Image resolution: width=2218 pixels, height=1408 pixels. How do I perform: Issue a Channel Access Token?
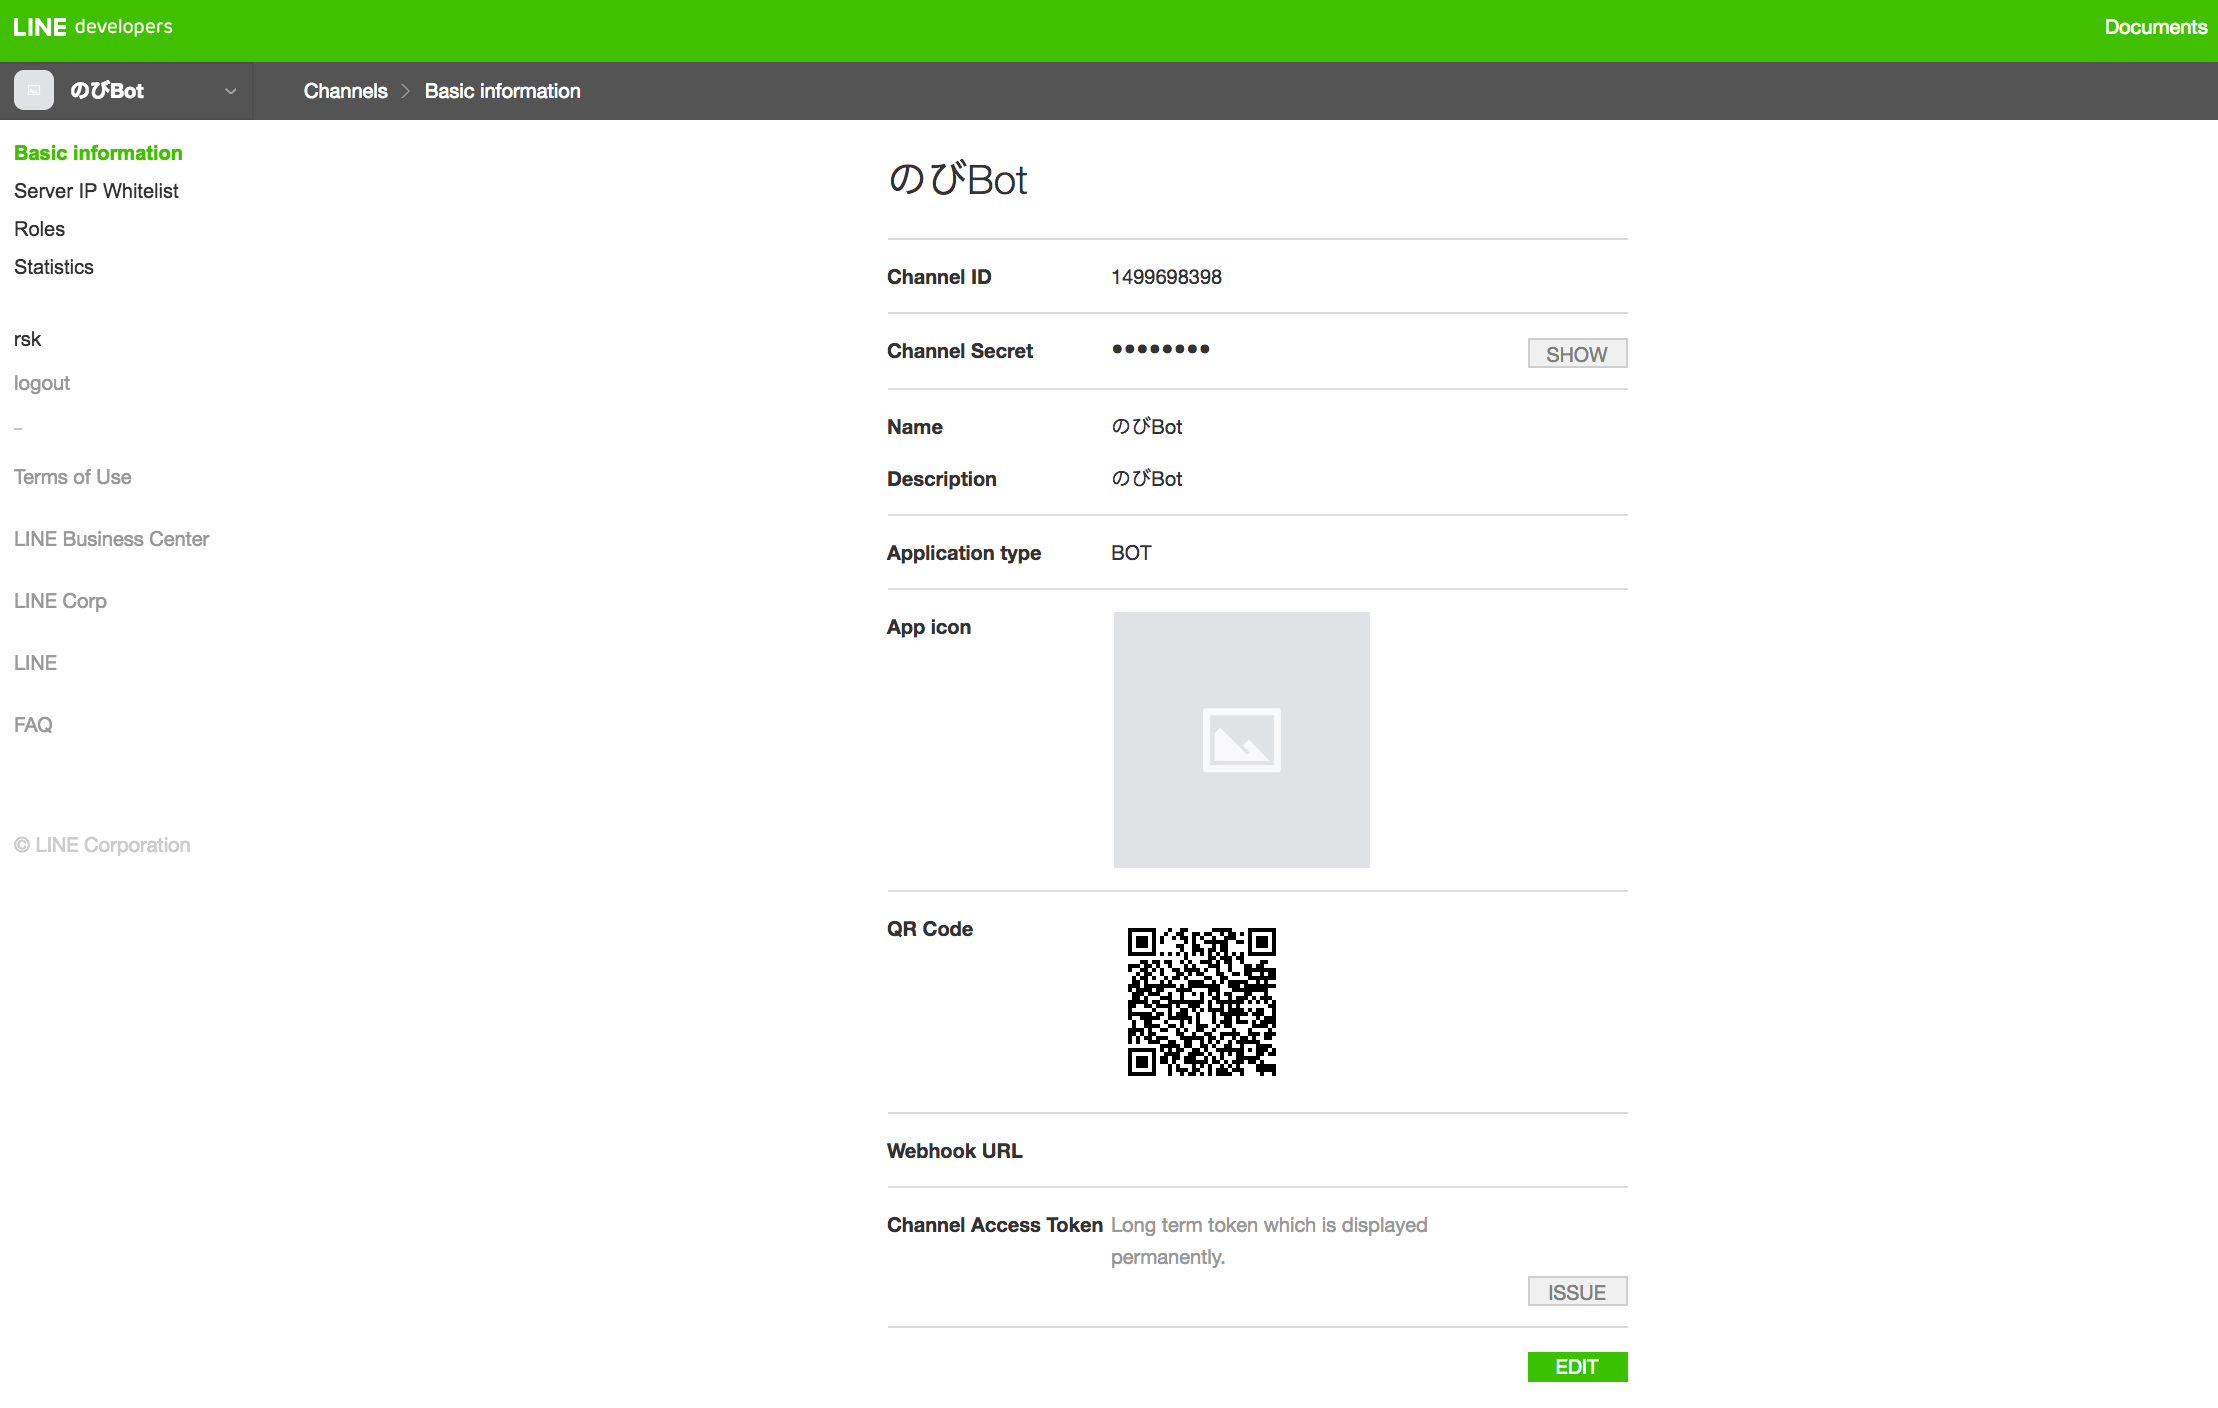1576,1292
